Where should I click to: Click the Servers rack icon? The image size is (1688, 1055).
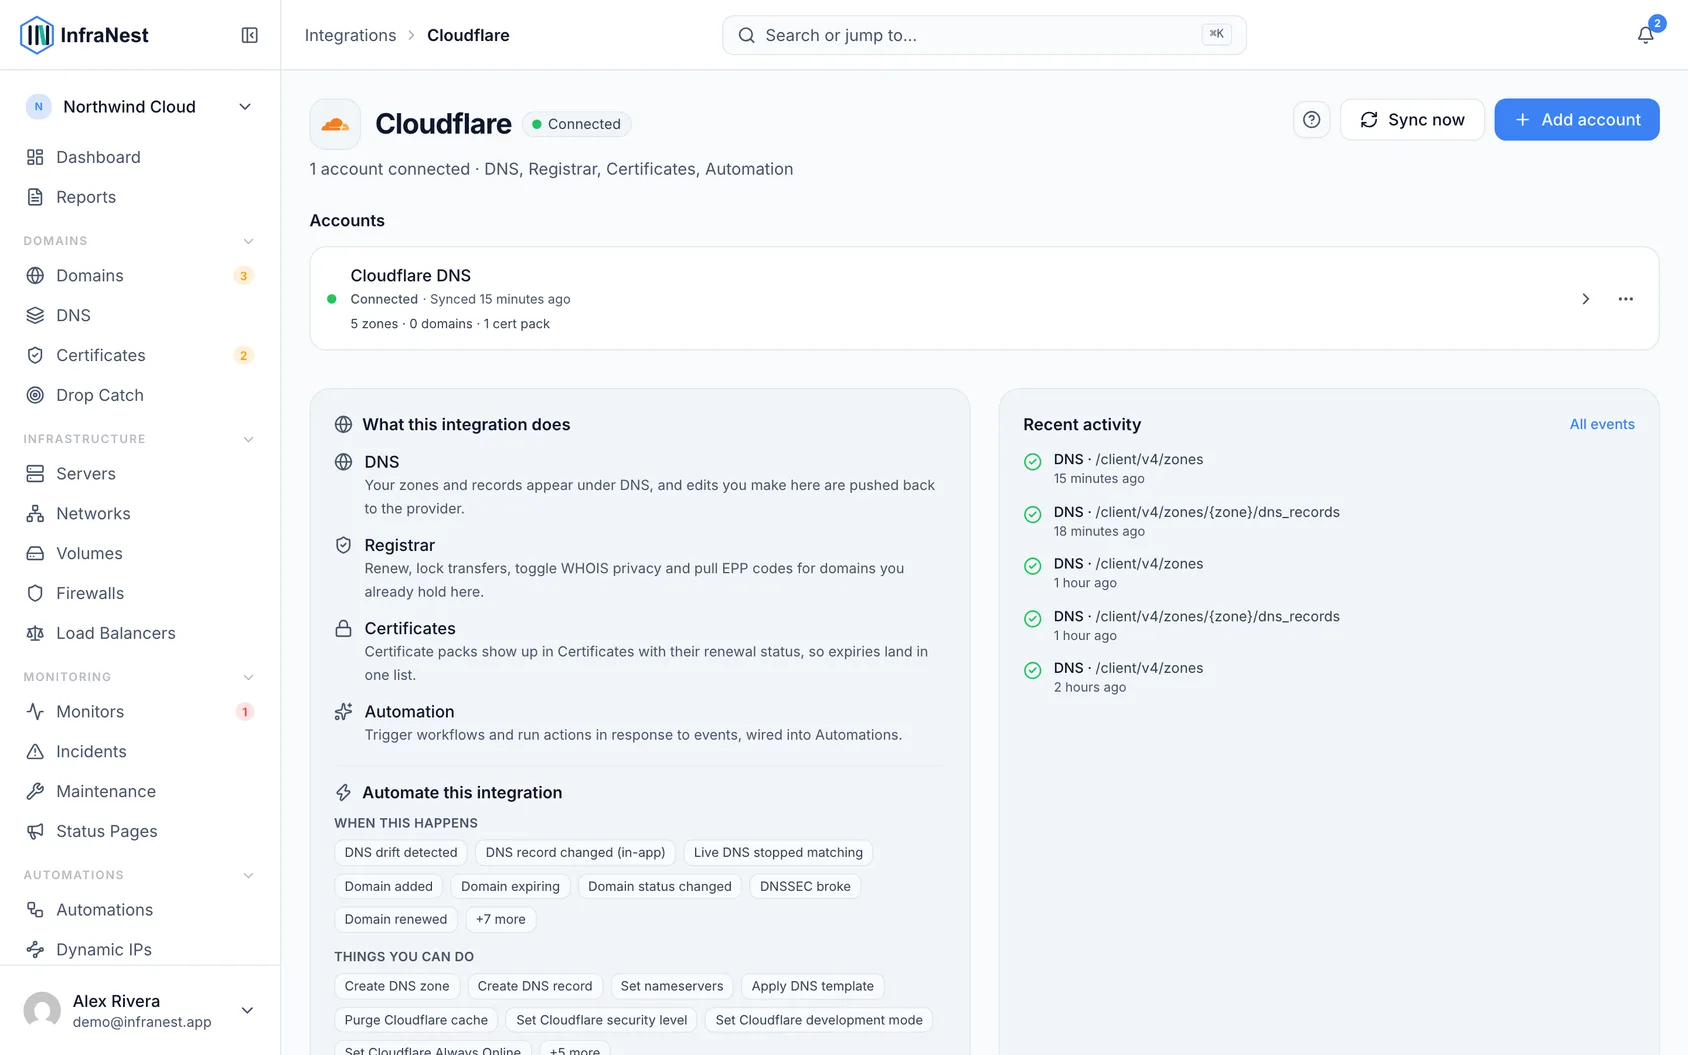(x=35, y=474)
